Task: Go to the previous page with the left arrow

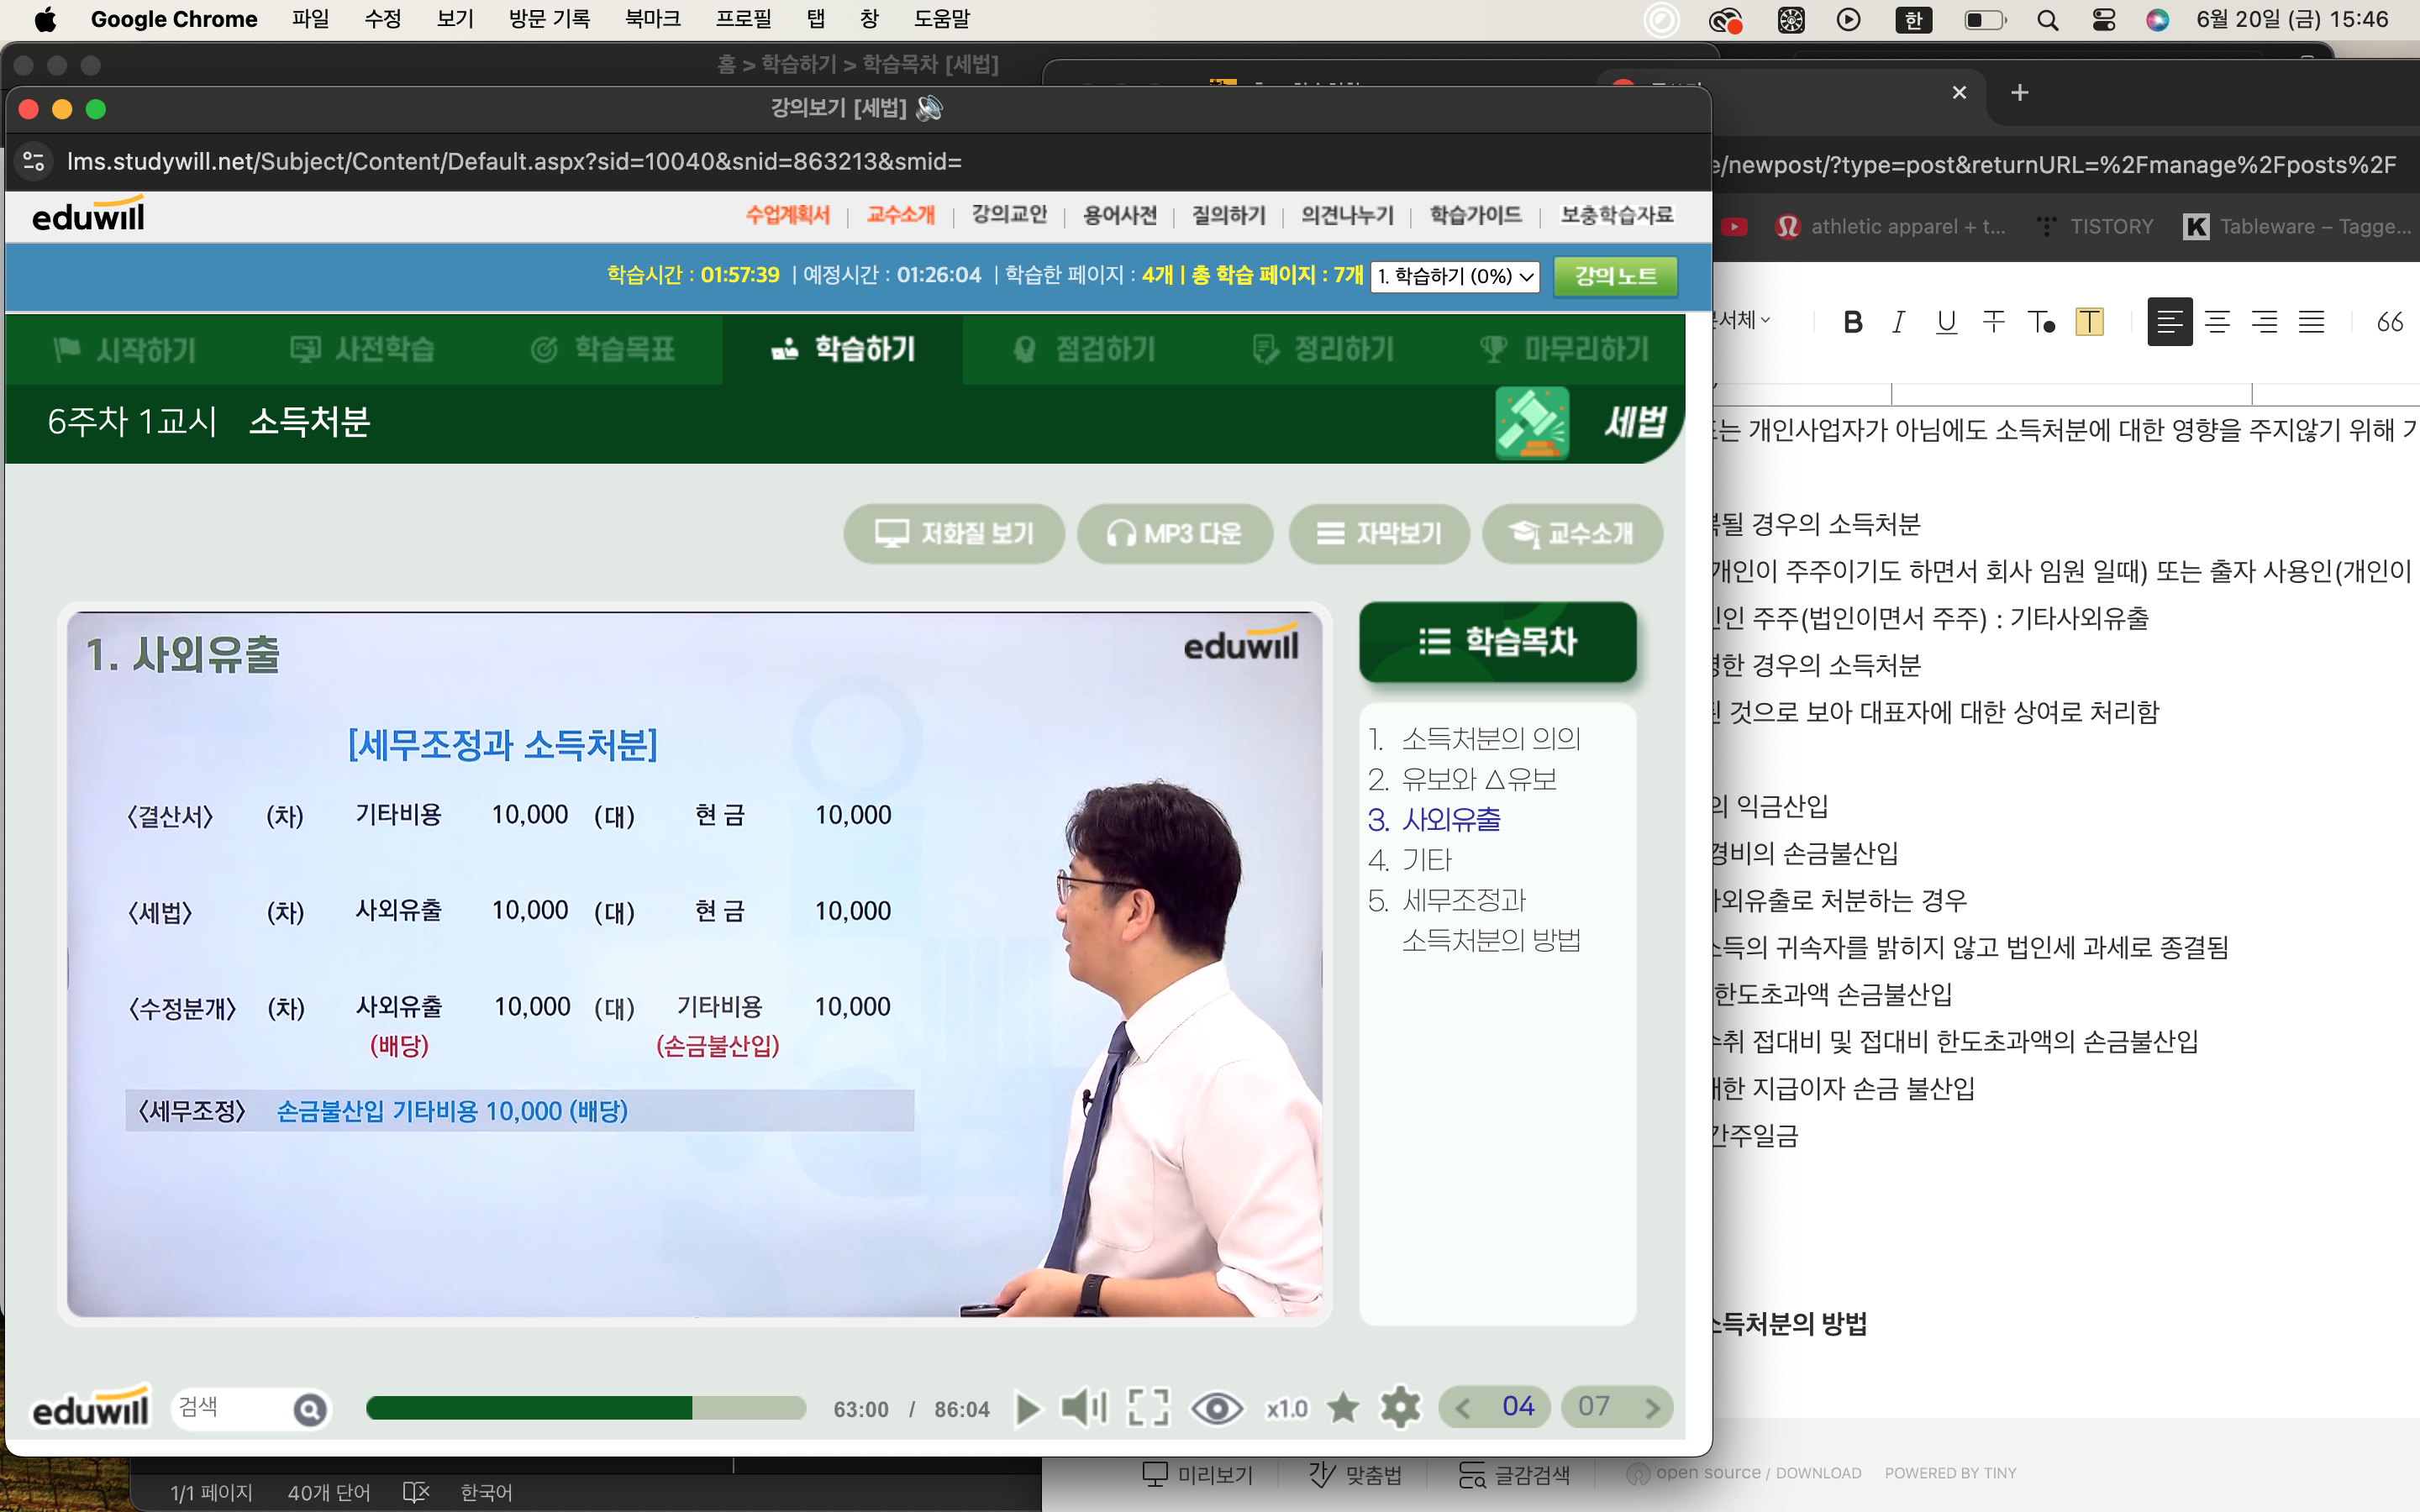Action: 1463,1408
